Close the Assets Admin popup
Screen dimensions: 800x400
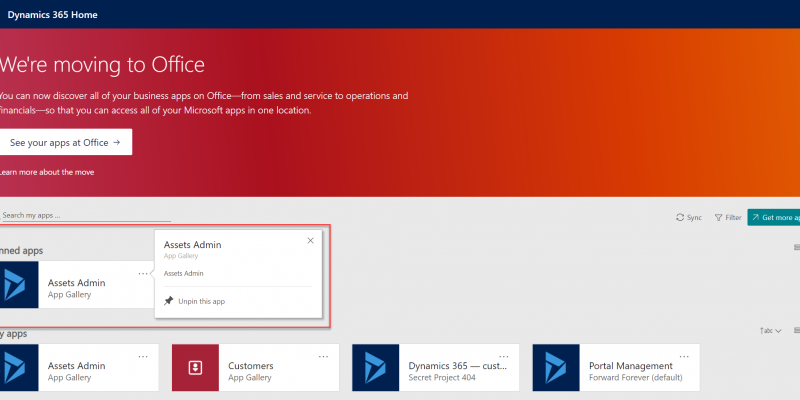[310, 241]
